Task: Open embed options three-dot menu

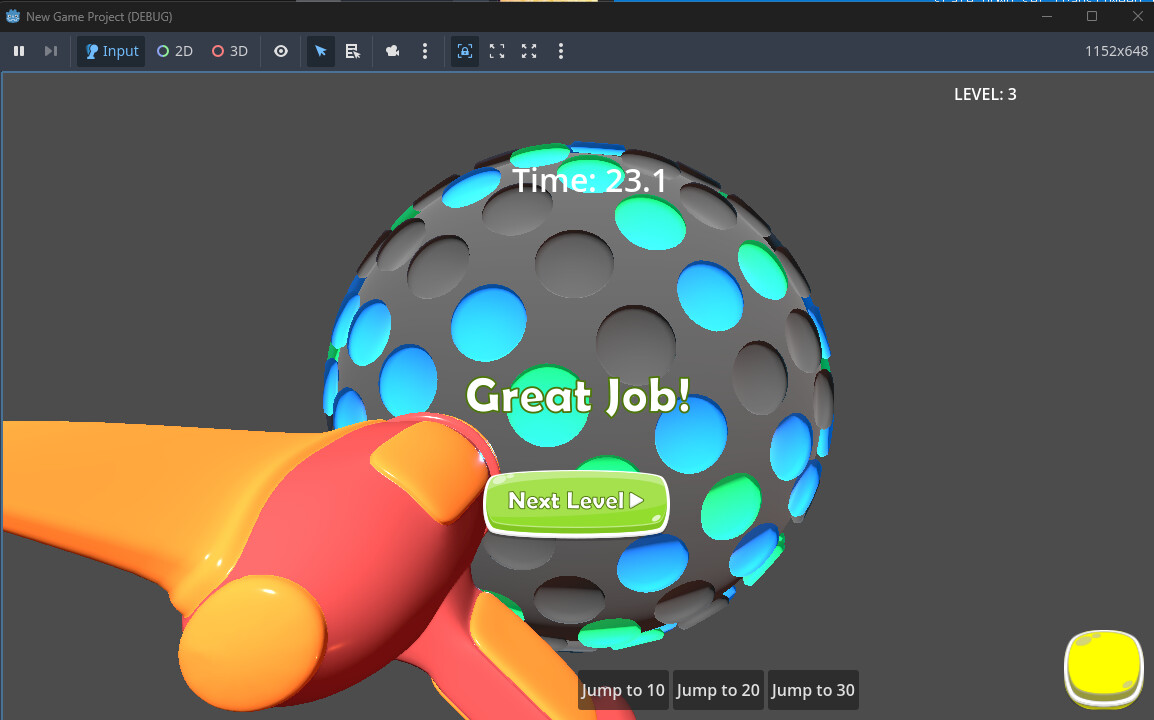Action: pos(561,51)
